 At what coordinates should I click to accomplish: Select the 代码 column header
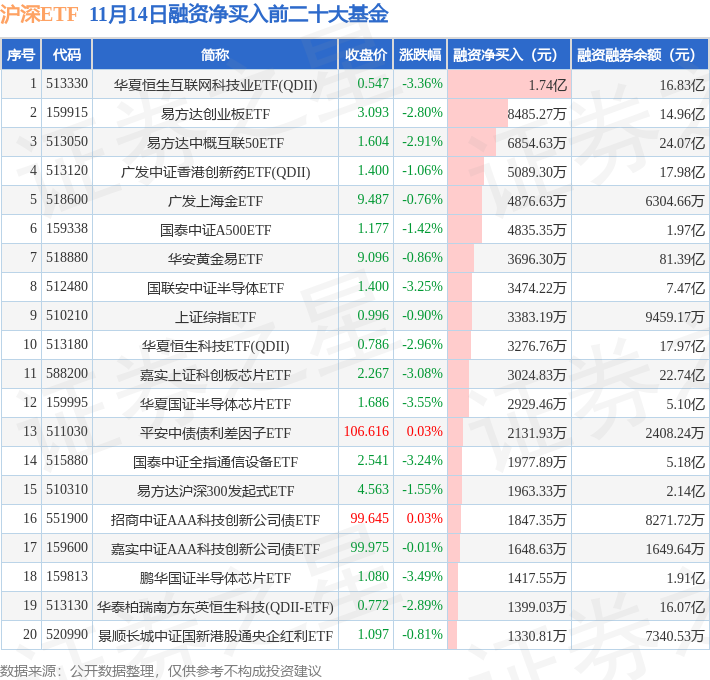(67, 55)
